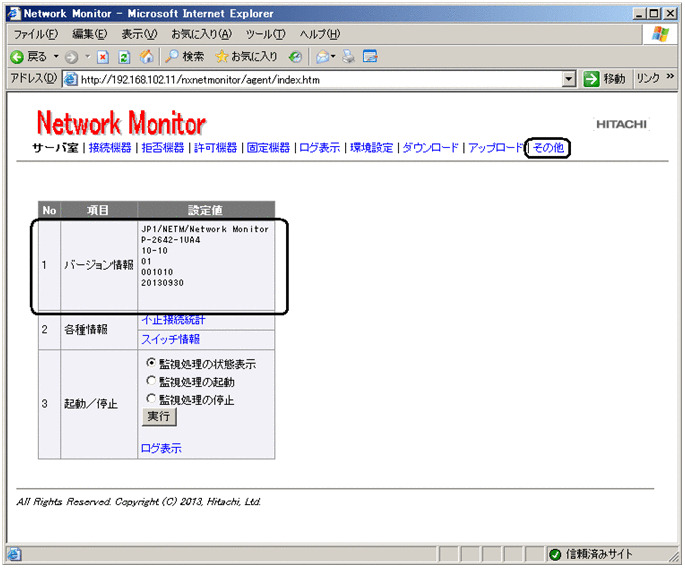Click the Back arrow icon

[17, 57]
